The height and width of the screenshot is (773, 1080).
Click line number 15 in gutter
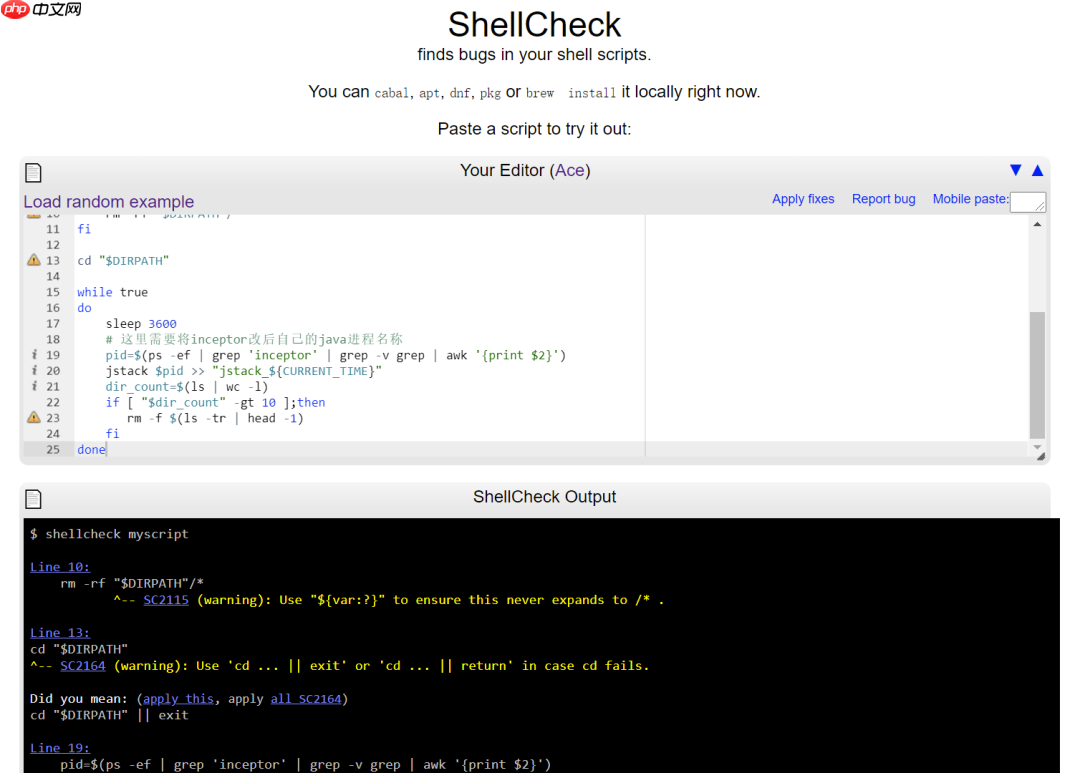tap(53, 292)
